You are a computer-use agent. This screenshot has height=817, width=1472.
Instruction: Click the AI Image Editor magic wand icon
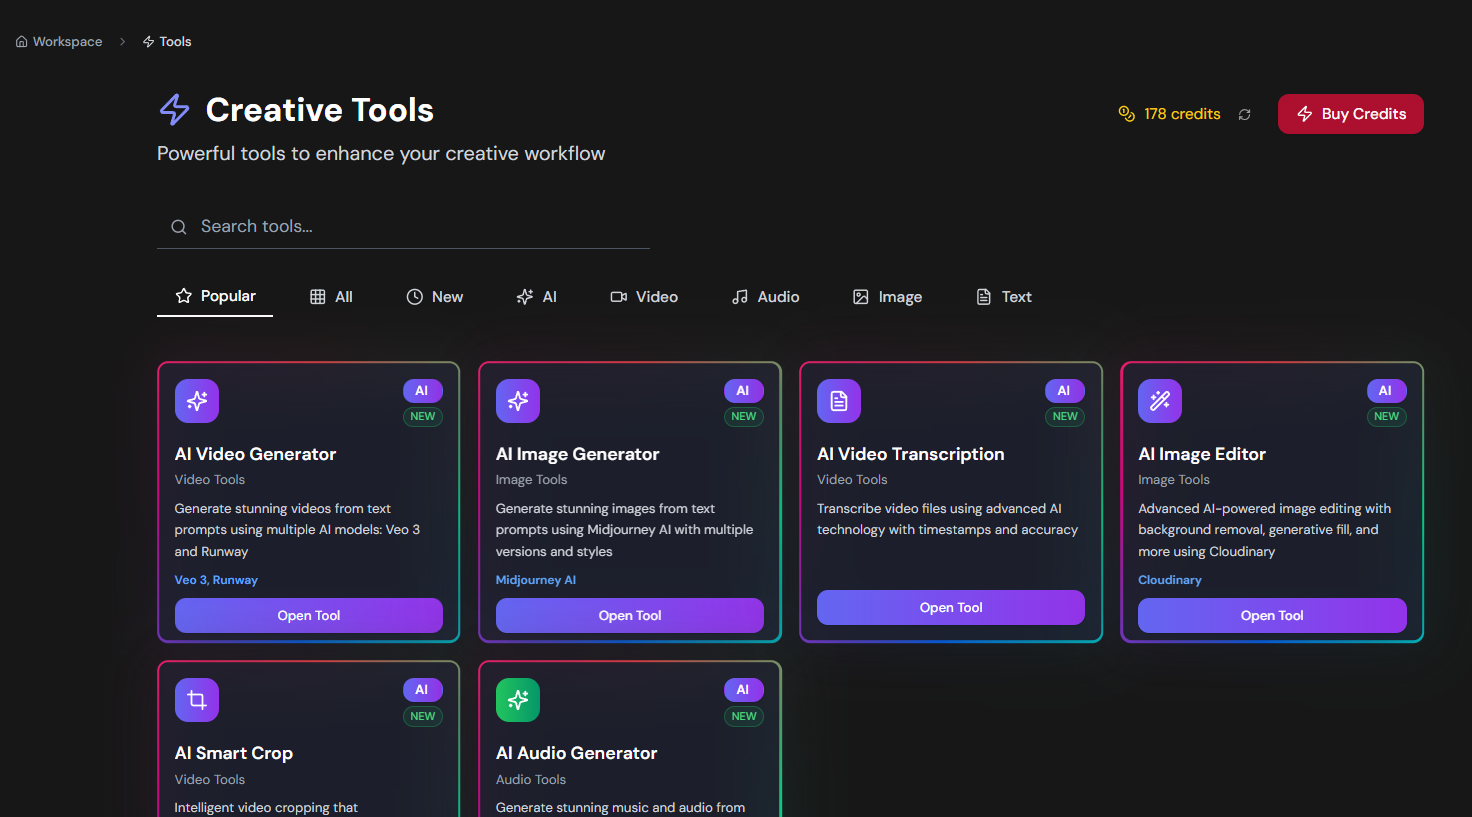click(1160, 401)
